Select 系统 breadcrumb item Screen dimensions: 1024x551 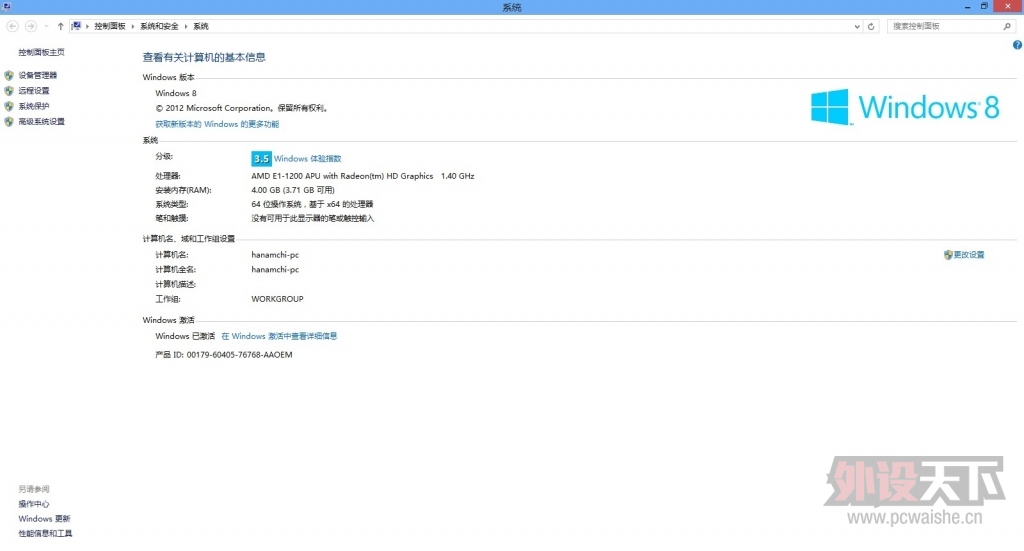200,26
